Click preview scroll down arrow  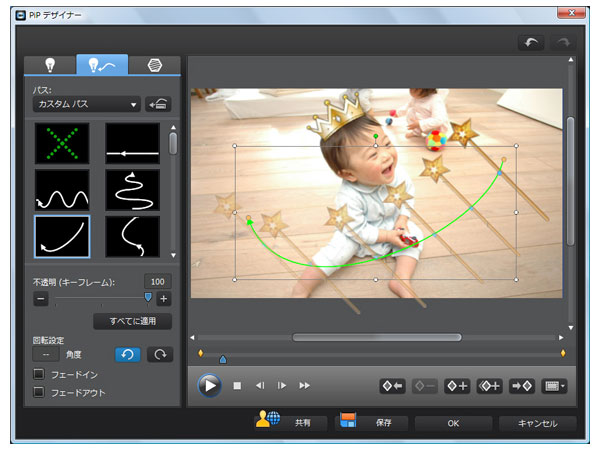point(571,328)
